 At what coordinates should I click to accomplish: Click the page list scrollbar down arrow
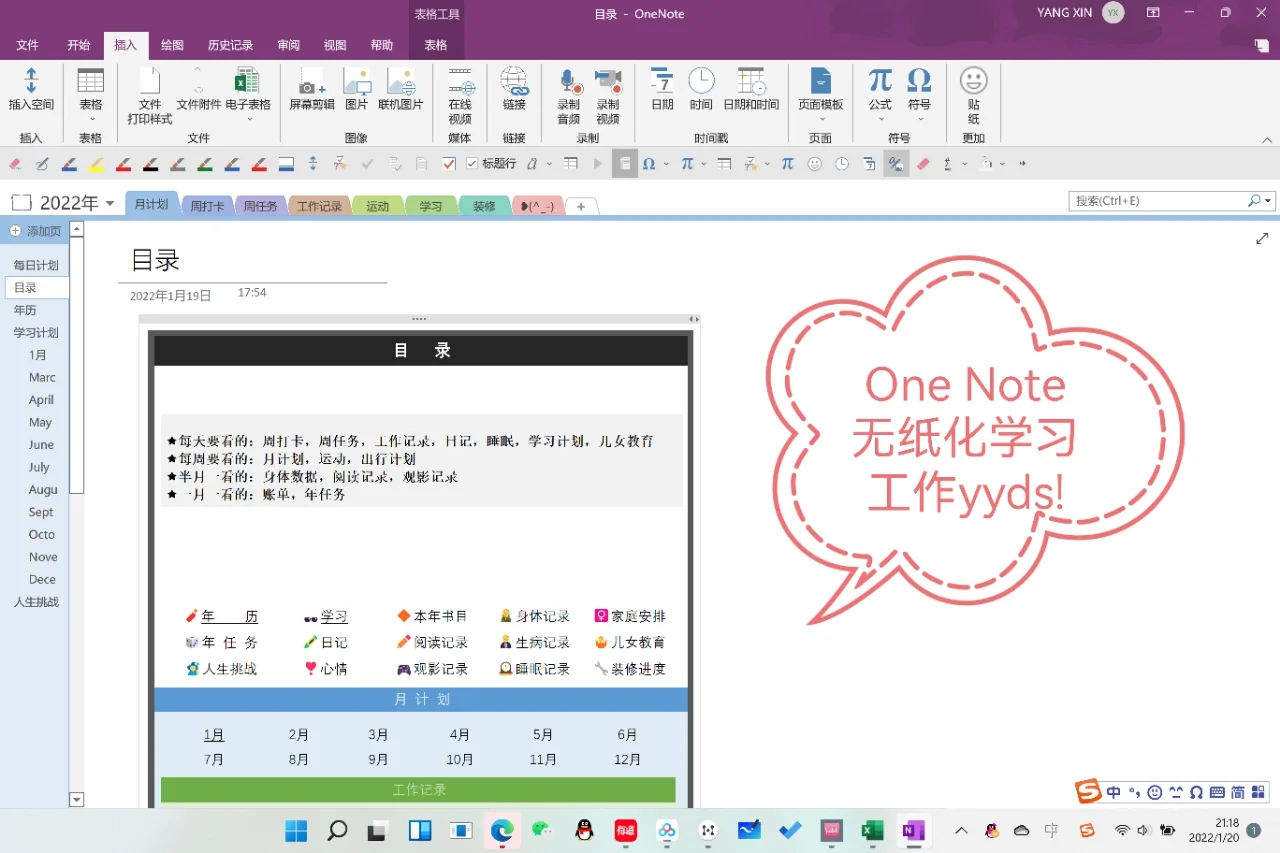point(77,799)
